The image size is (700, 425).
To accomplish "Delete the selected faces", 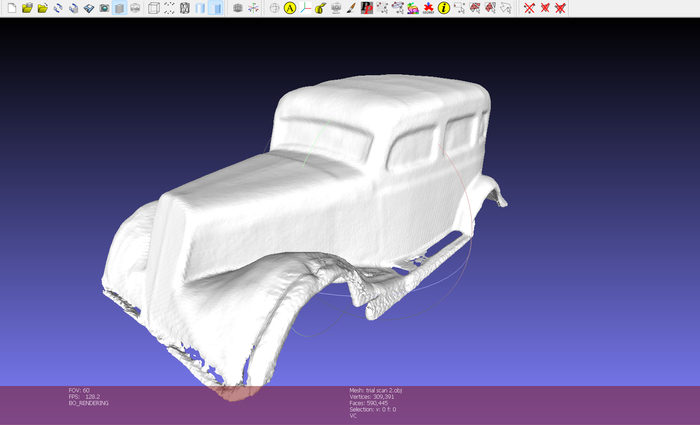I will coord(545,8).
